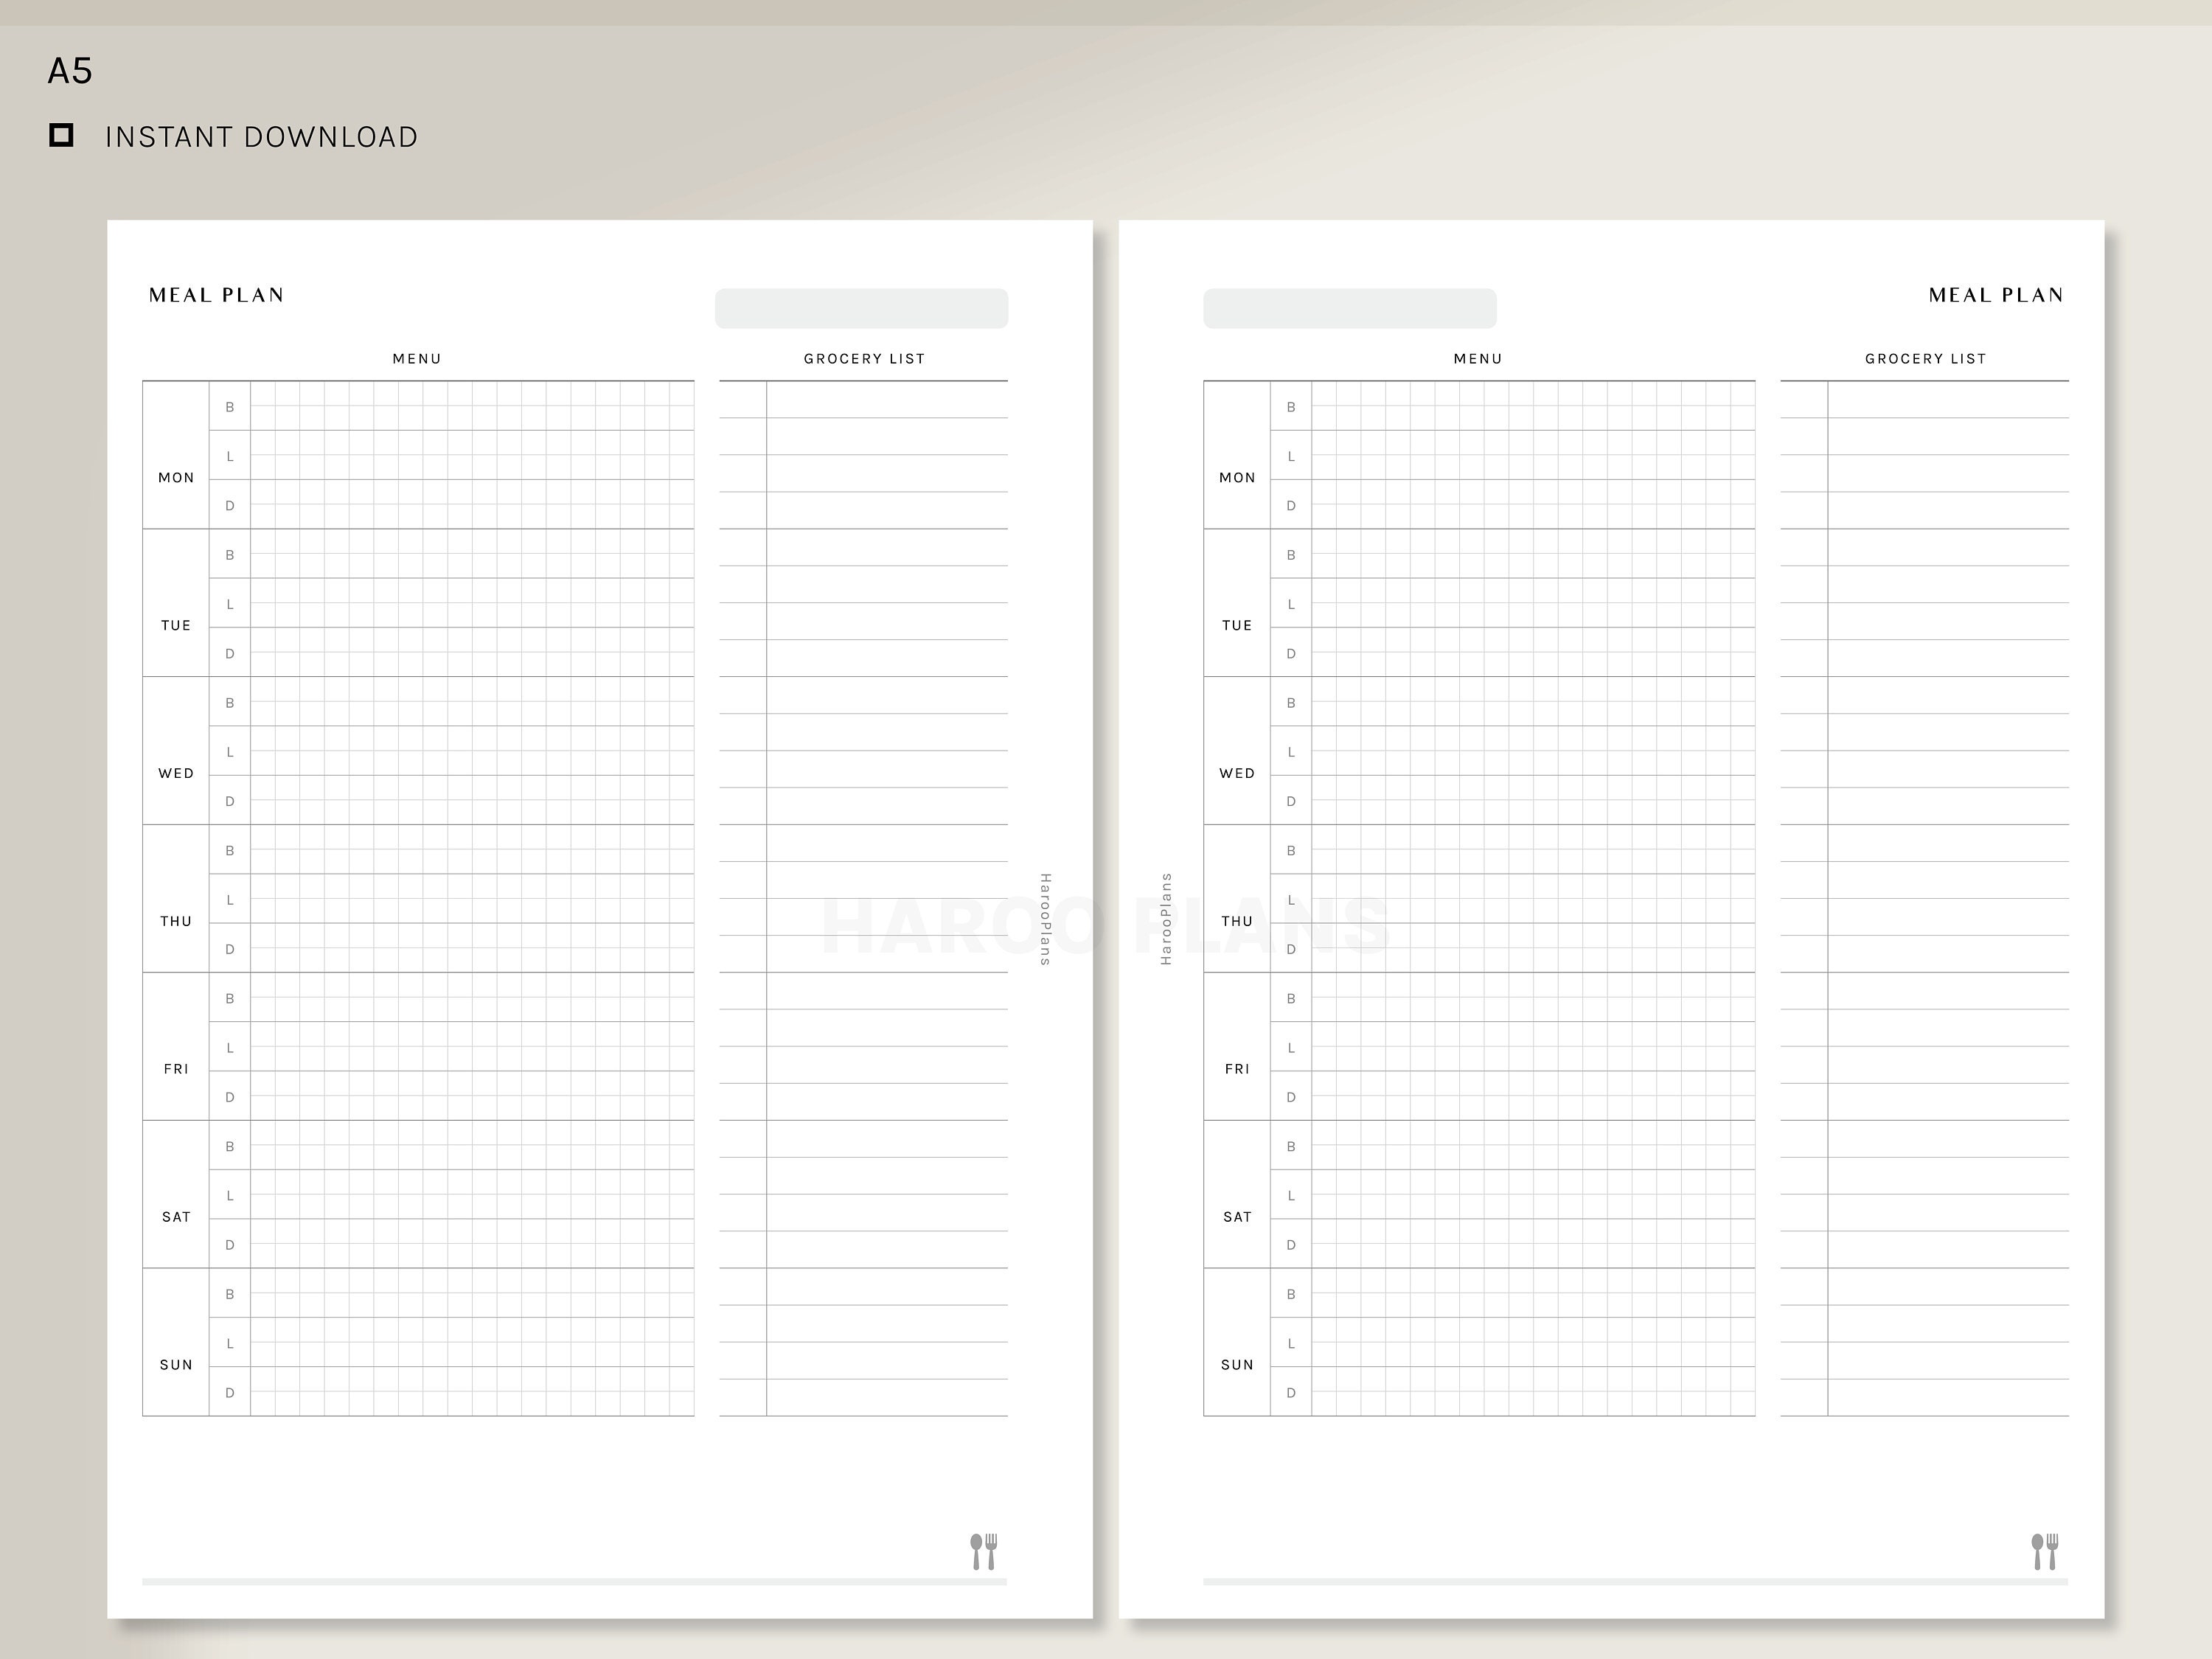Select SUN label on left page

[x=176, y=1365]
